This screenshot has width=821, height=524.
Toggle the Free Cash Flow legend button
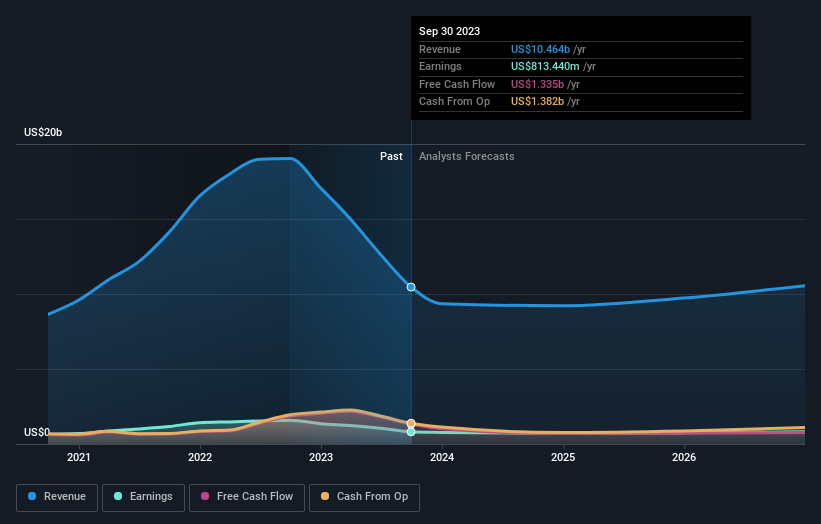point(247,497)
